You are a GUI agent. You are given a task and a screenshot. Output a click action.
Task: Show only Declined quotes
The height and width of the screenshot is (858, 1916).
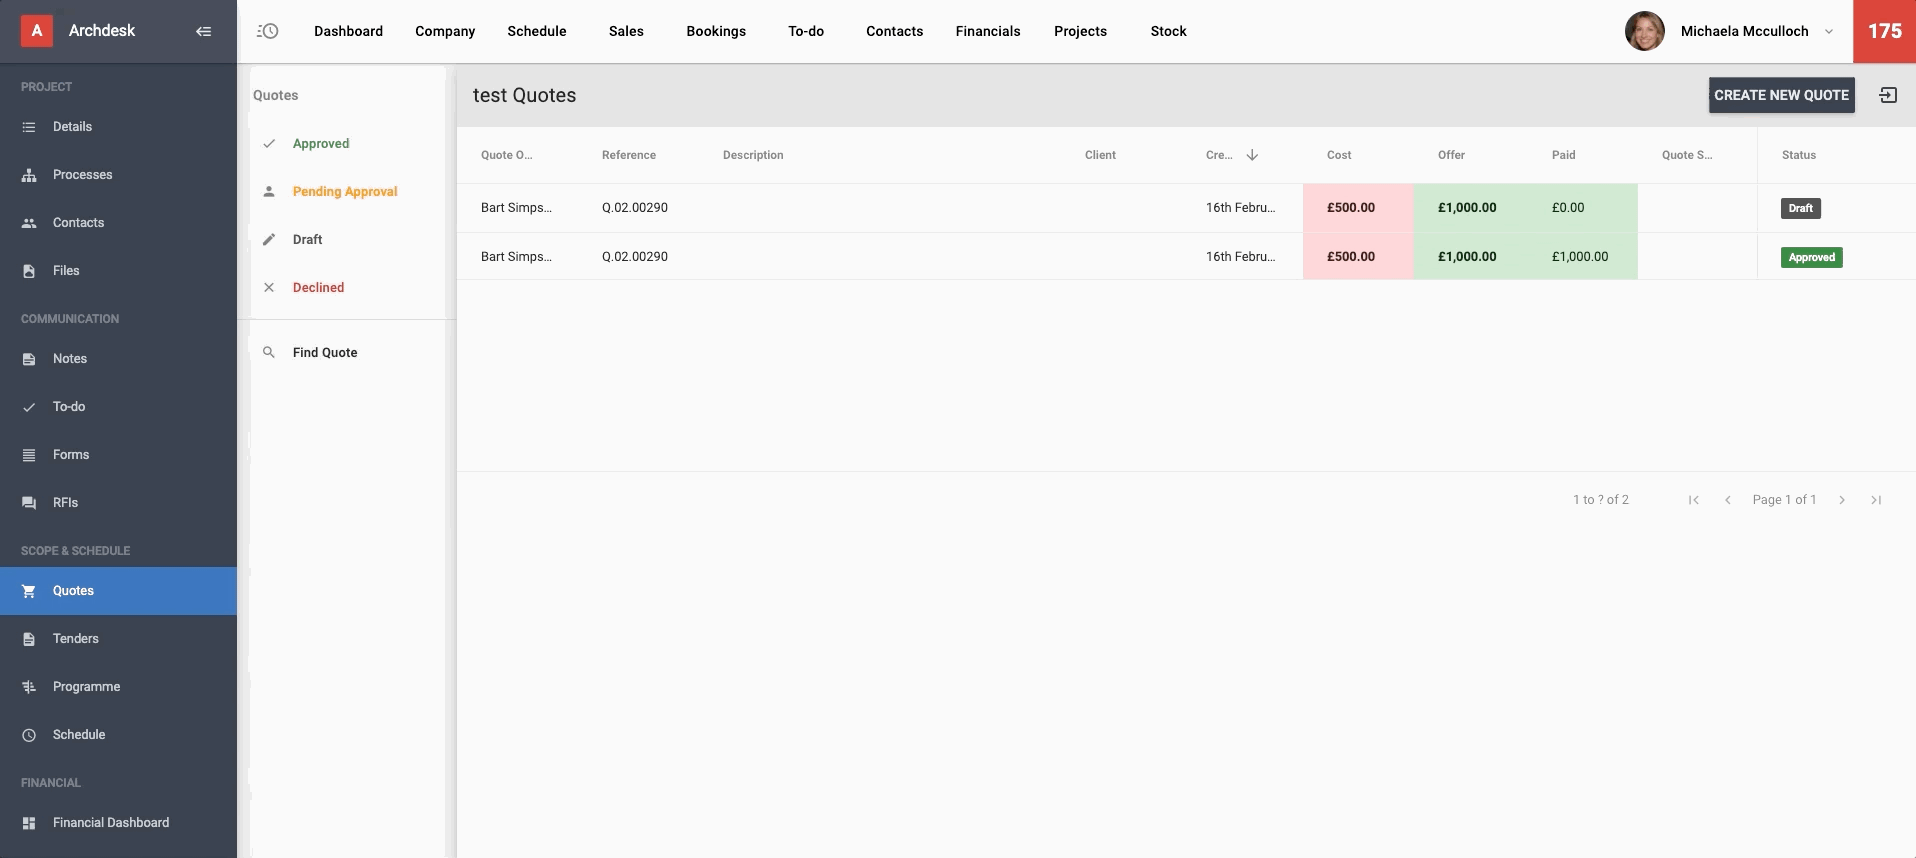coord(318,287)
